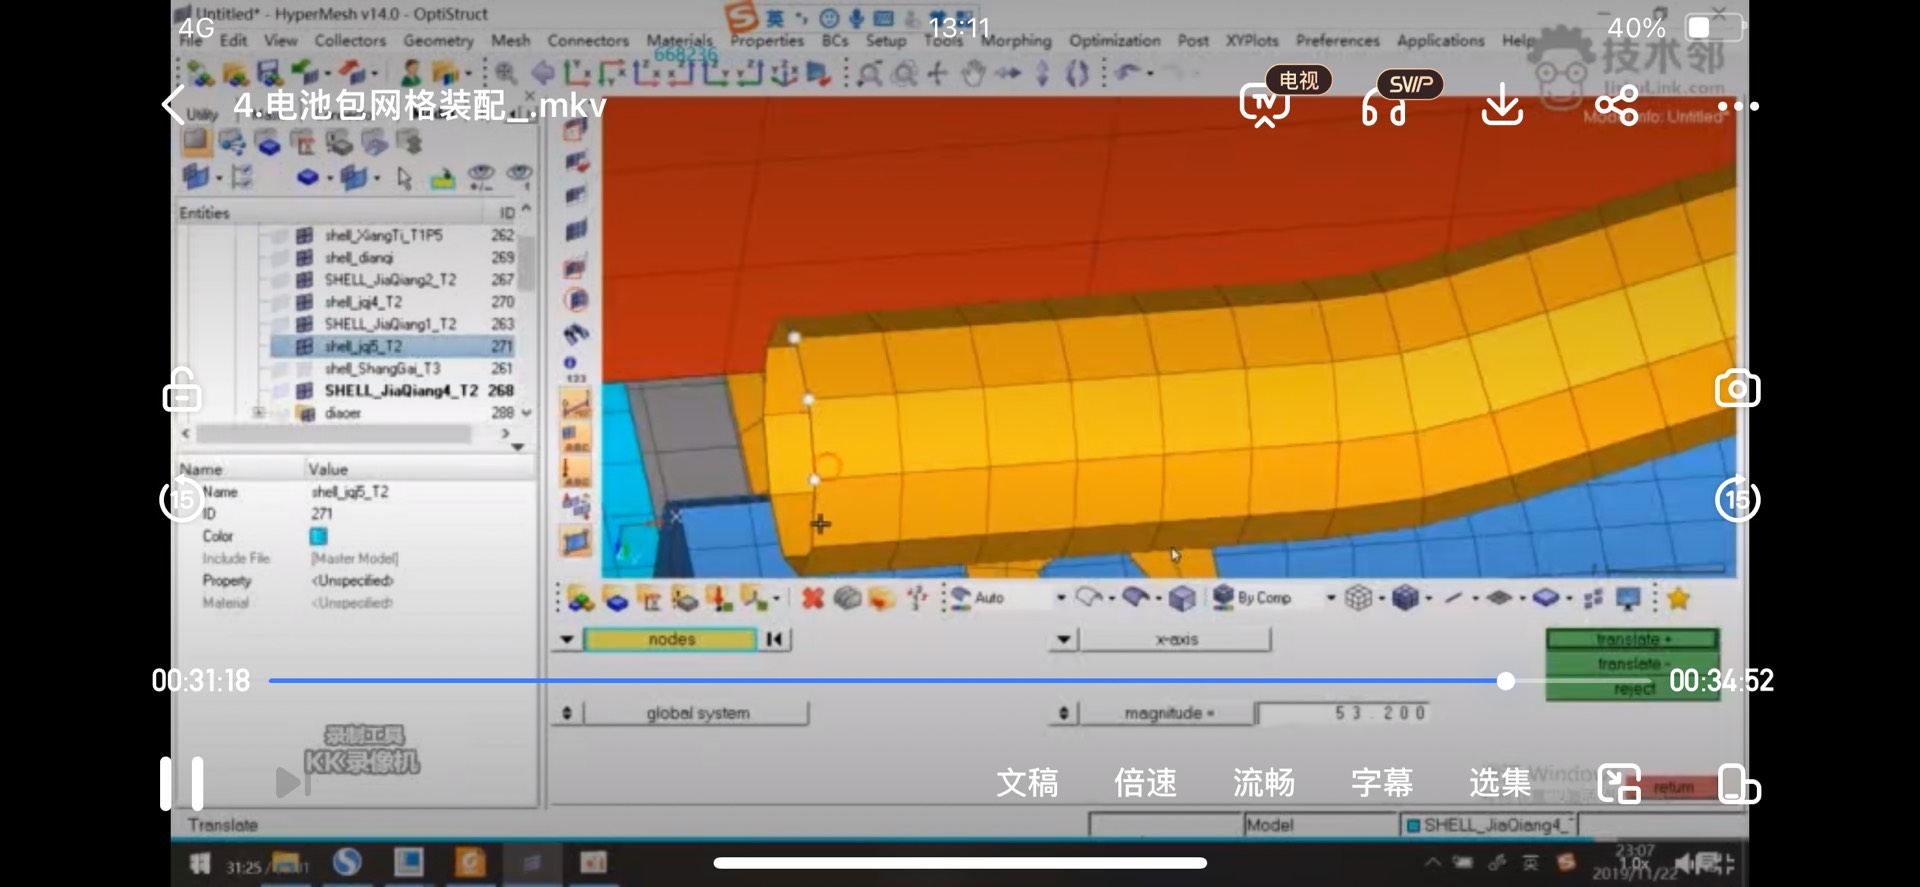The width and height of the screenshot is (1920, 887).
Task: Open the By Comp visualization dropdown
Action: point(1331,598)
